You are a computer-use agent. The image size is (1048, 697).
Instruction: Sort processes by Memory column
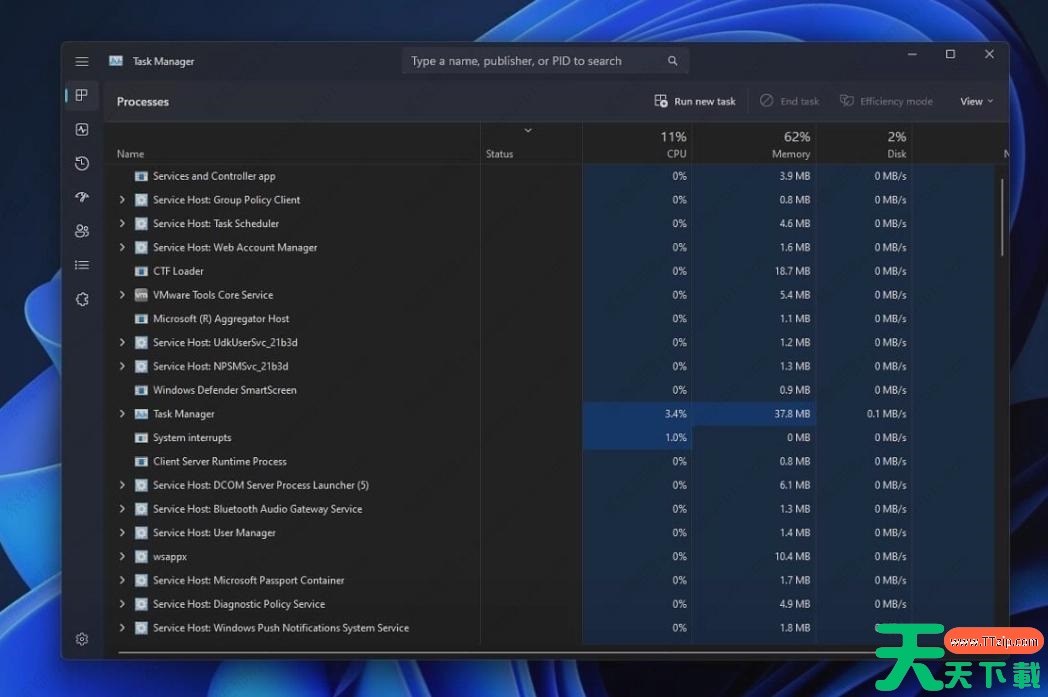point(791,144)
